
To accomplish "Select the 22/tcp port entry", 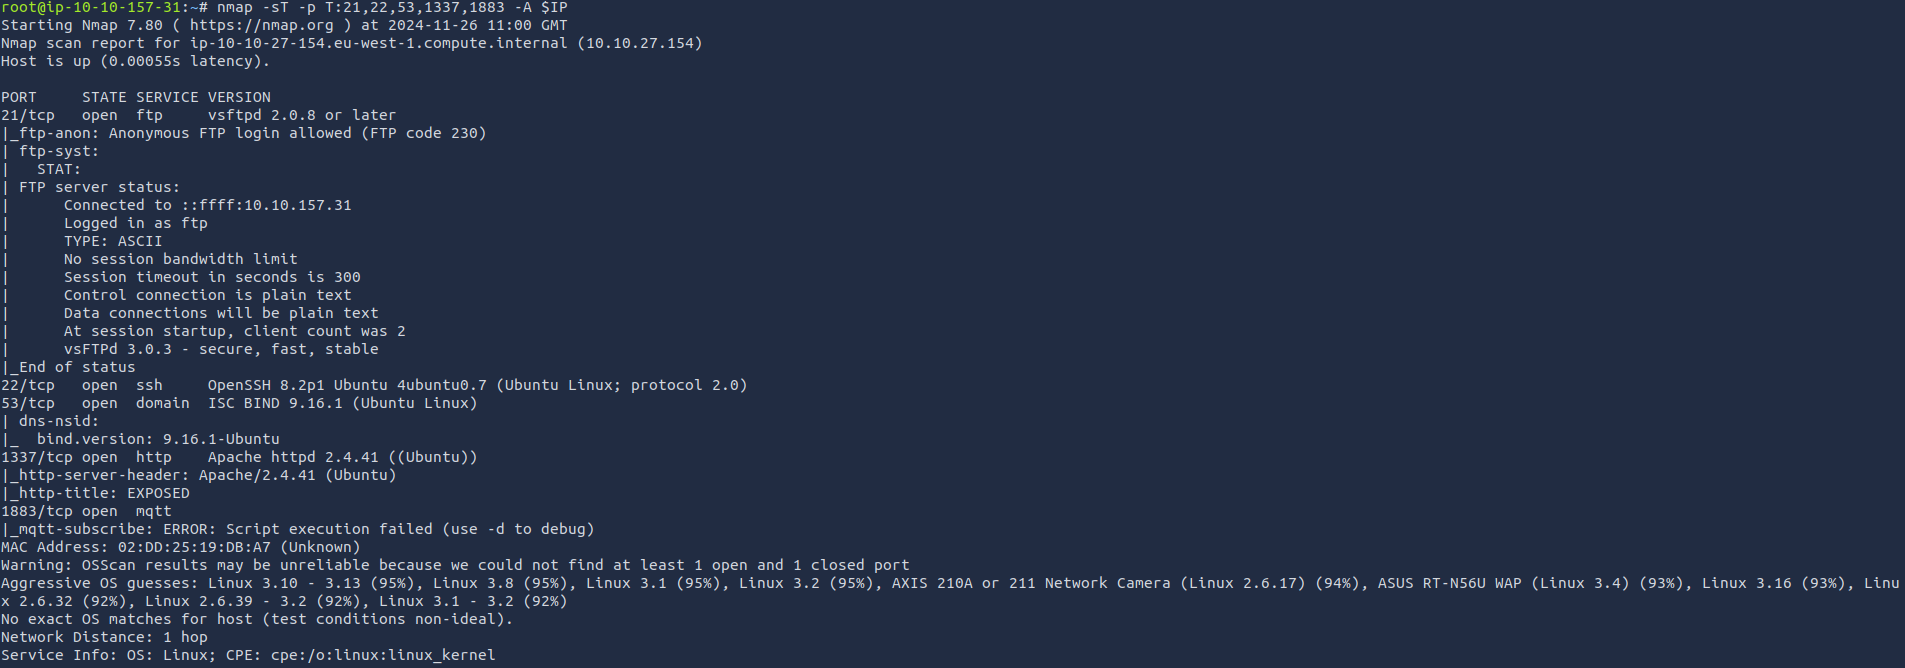I will coord(28,385).
